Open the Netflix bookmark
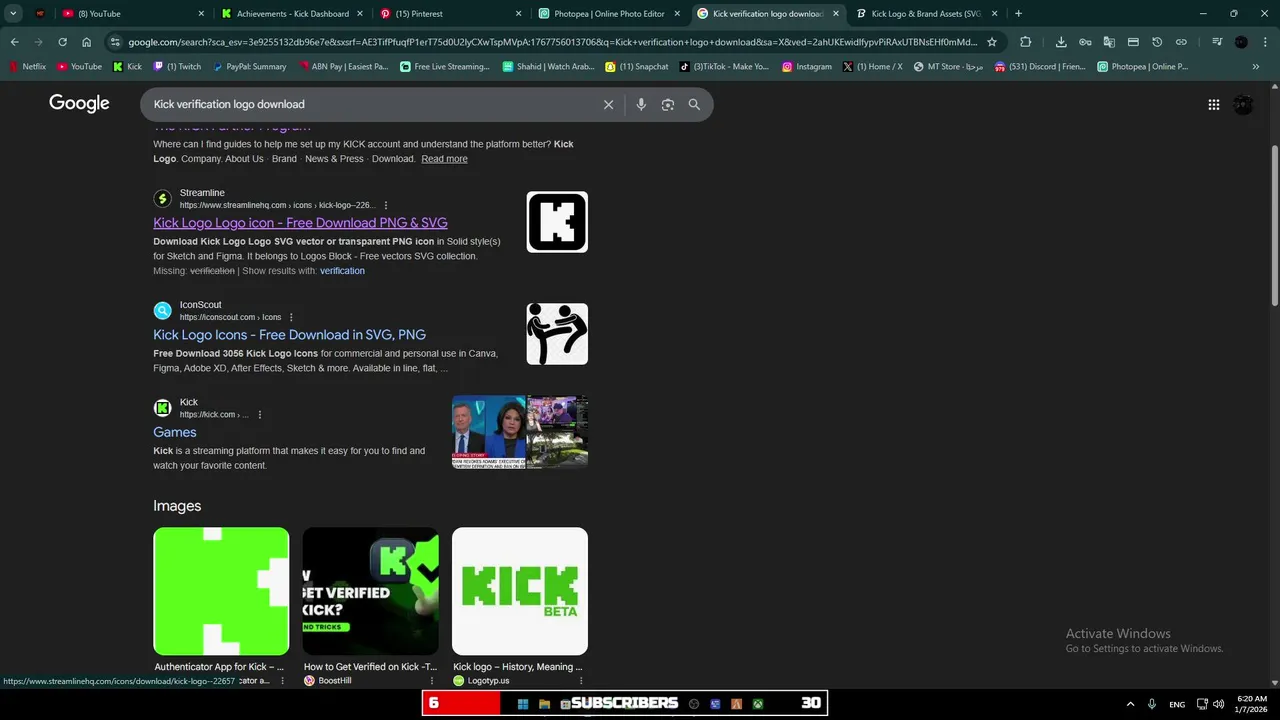The width and height of the screenshot is (1280, 720). (x=27, y=67)
